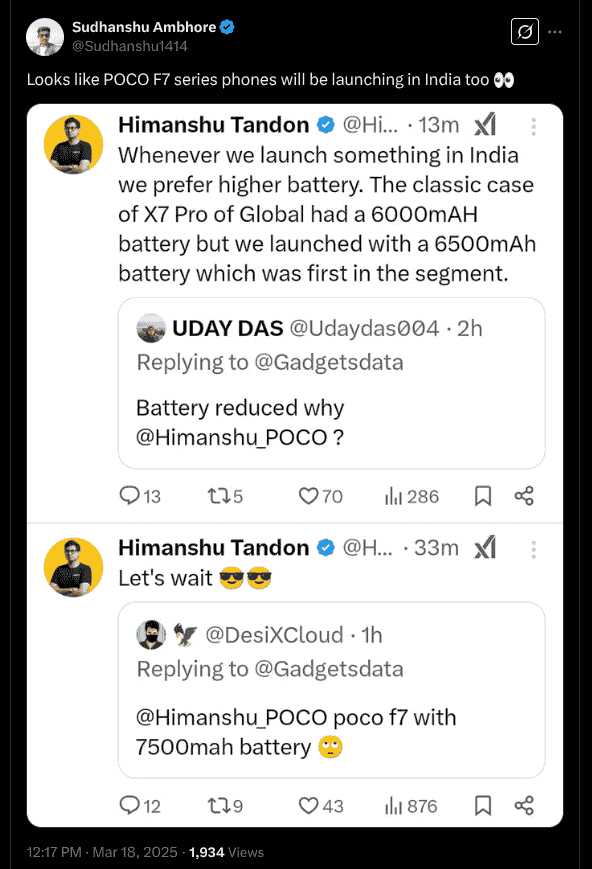Viewport: 592px width, 869px height.
Task: Like Himanshu's battery tweet
Action: click(311, 495)
